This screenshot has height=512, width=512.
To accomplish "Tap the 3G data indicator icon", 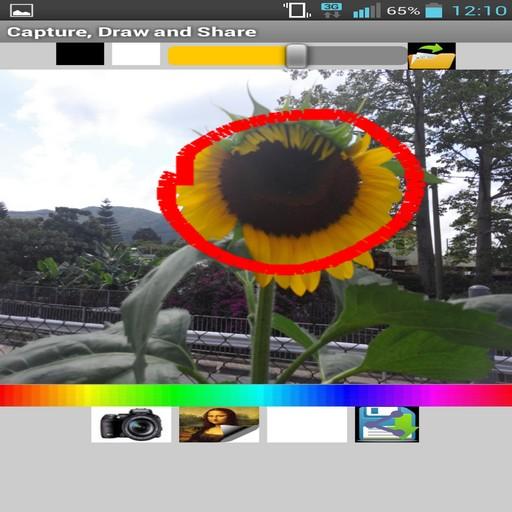I will (331, 10).
